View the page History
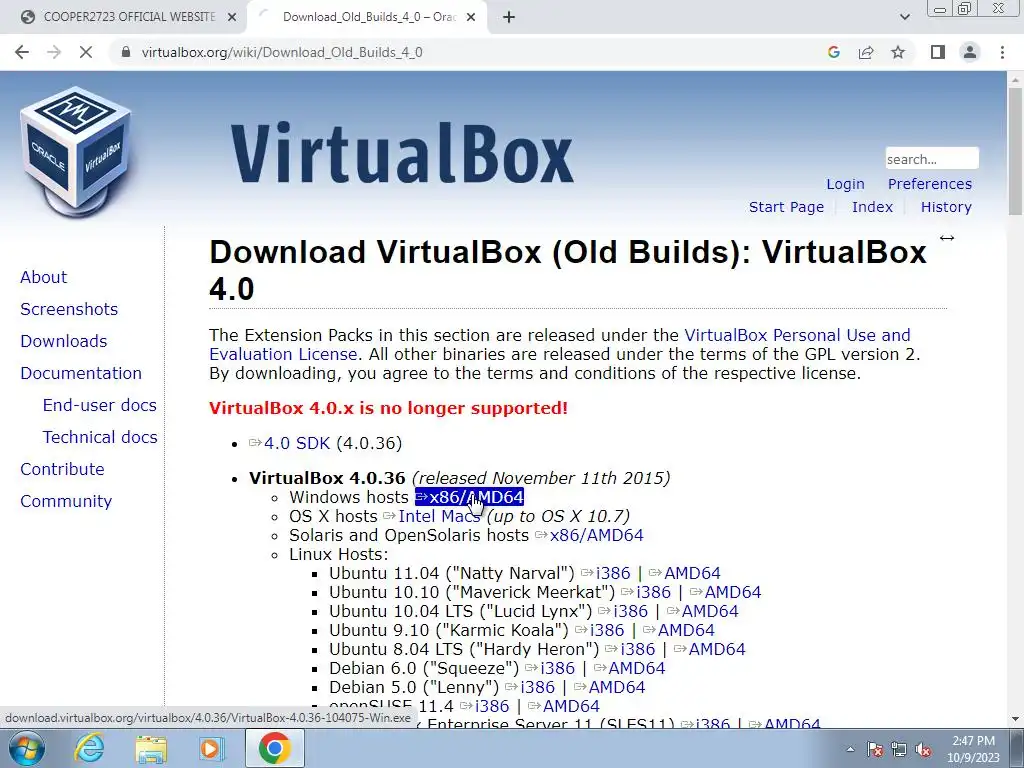The height and width of the screenshot is (768, 1024). point(946,207)
